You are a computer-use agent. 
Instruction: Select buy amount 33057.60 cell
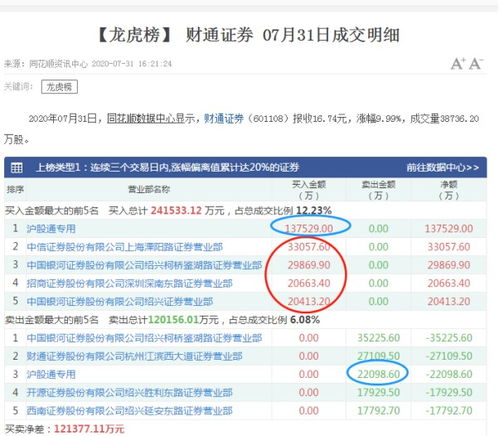[x=309, y=247]
